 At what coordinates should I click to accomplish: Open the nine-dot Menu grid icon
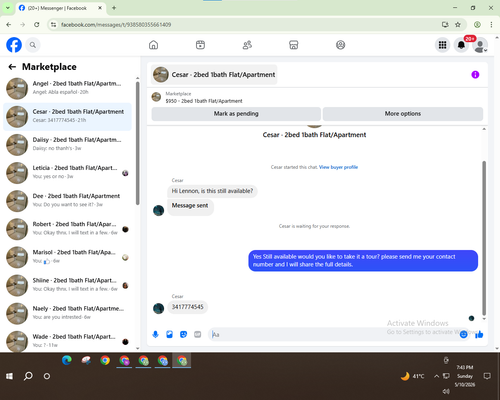[x=442, y=45]
